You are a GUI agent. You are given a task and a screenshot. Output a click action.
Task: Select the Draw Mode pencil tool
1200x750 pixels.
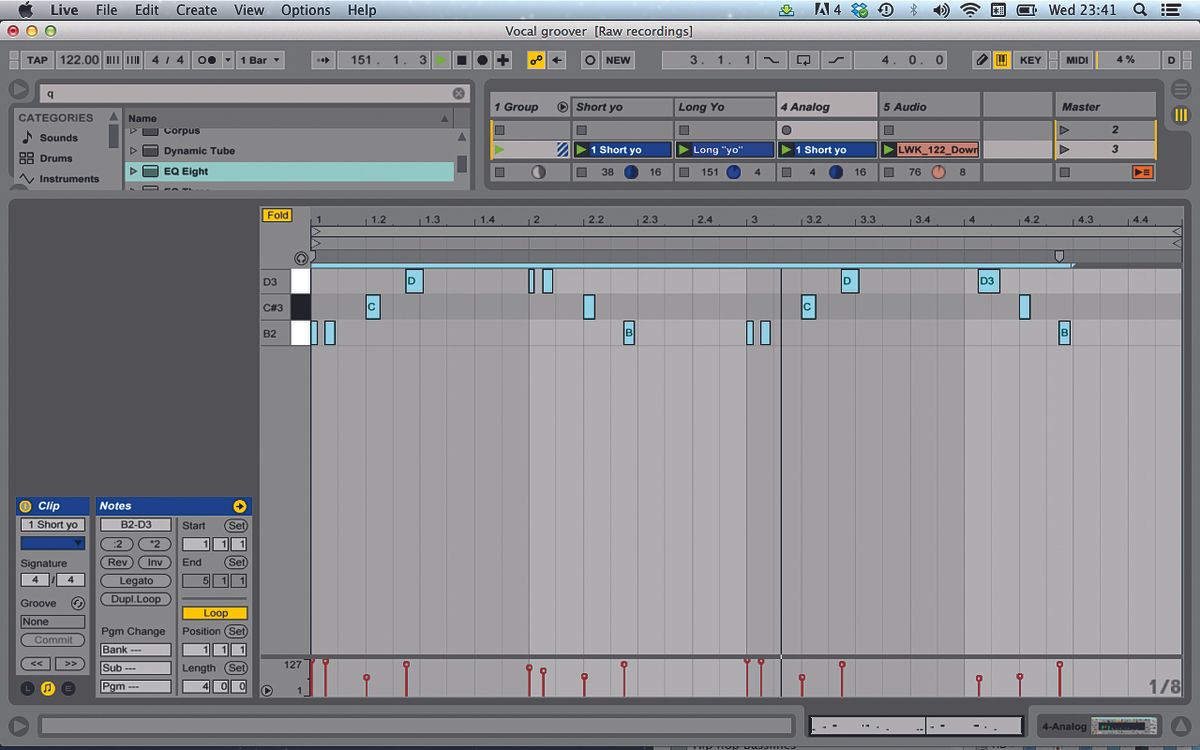click(983, 60)
